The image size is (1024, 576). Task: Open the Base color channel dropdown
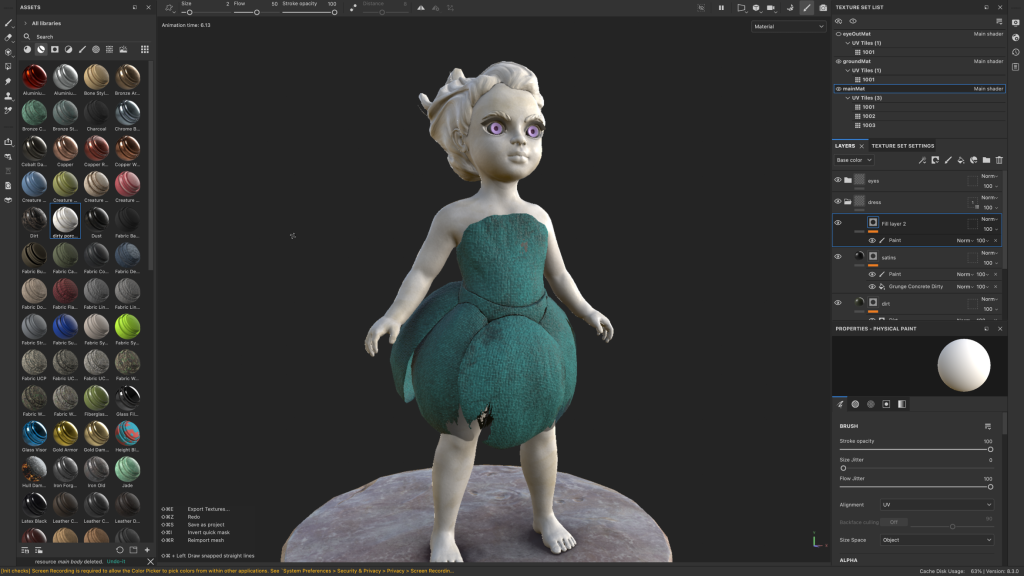coord(854,160)
